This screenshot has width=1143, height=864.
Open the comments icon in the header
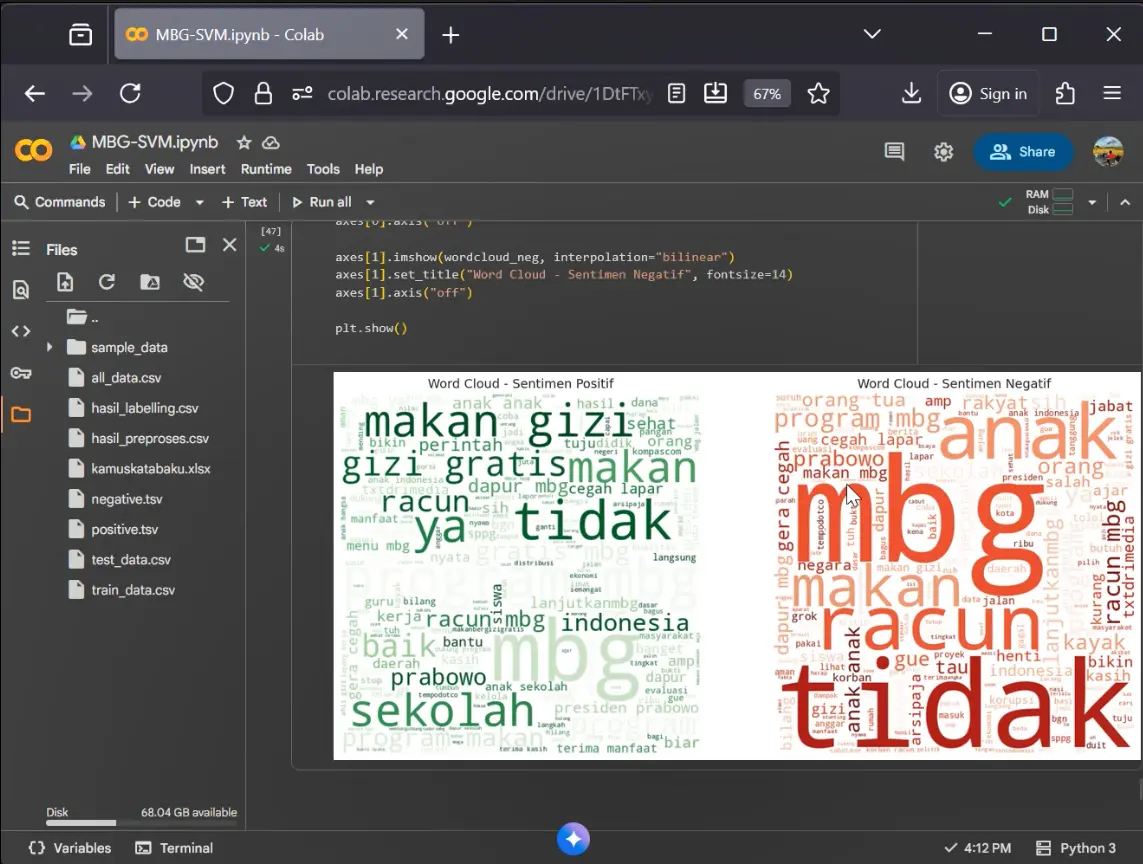[893, 151]
